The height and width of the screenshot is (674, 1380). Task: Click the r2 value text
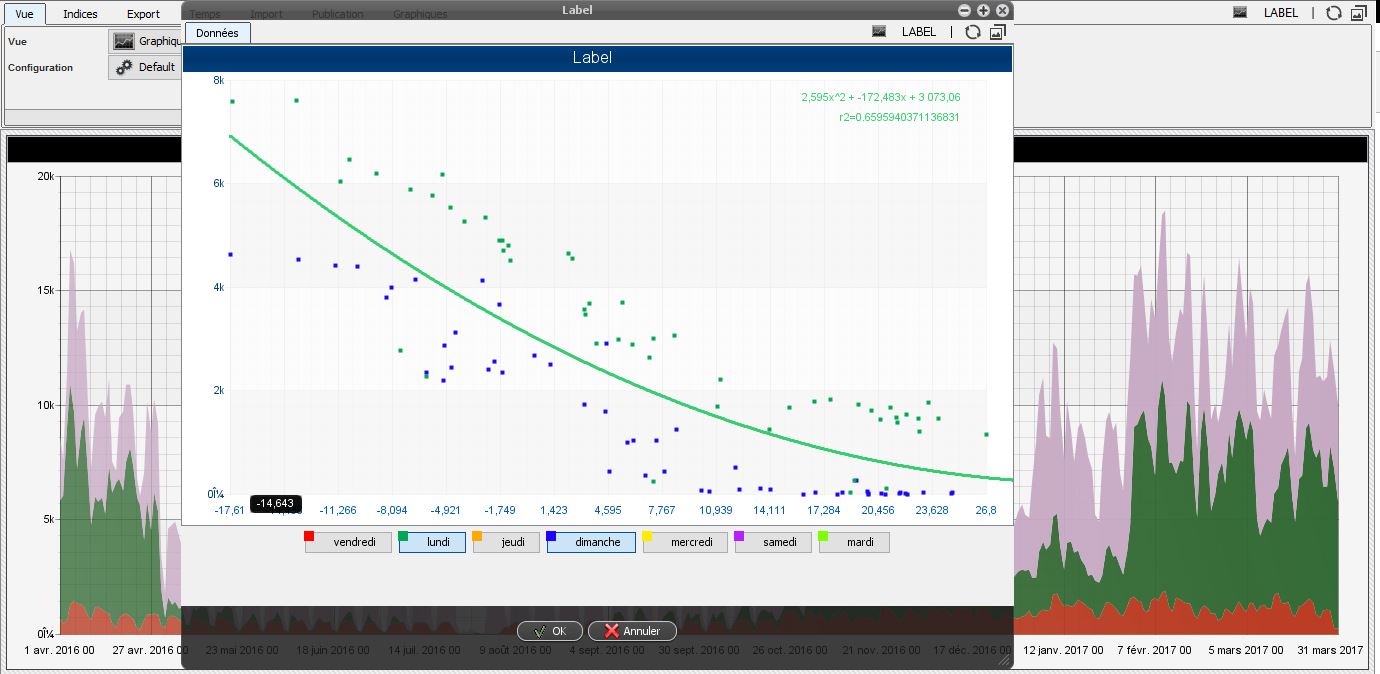[x=900, y=117]
